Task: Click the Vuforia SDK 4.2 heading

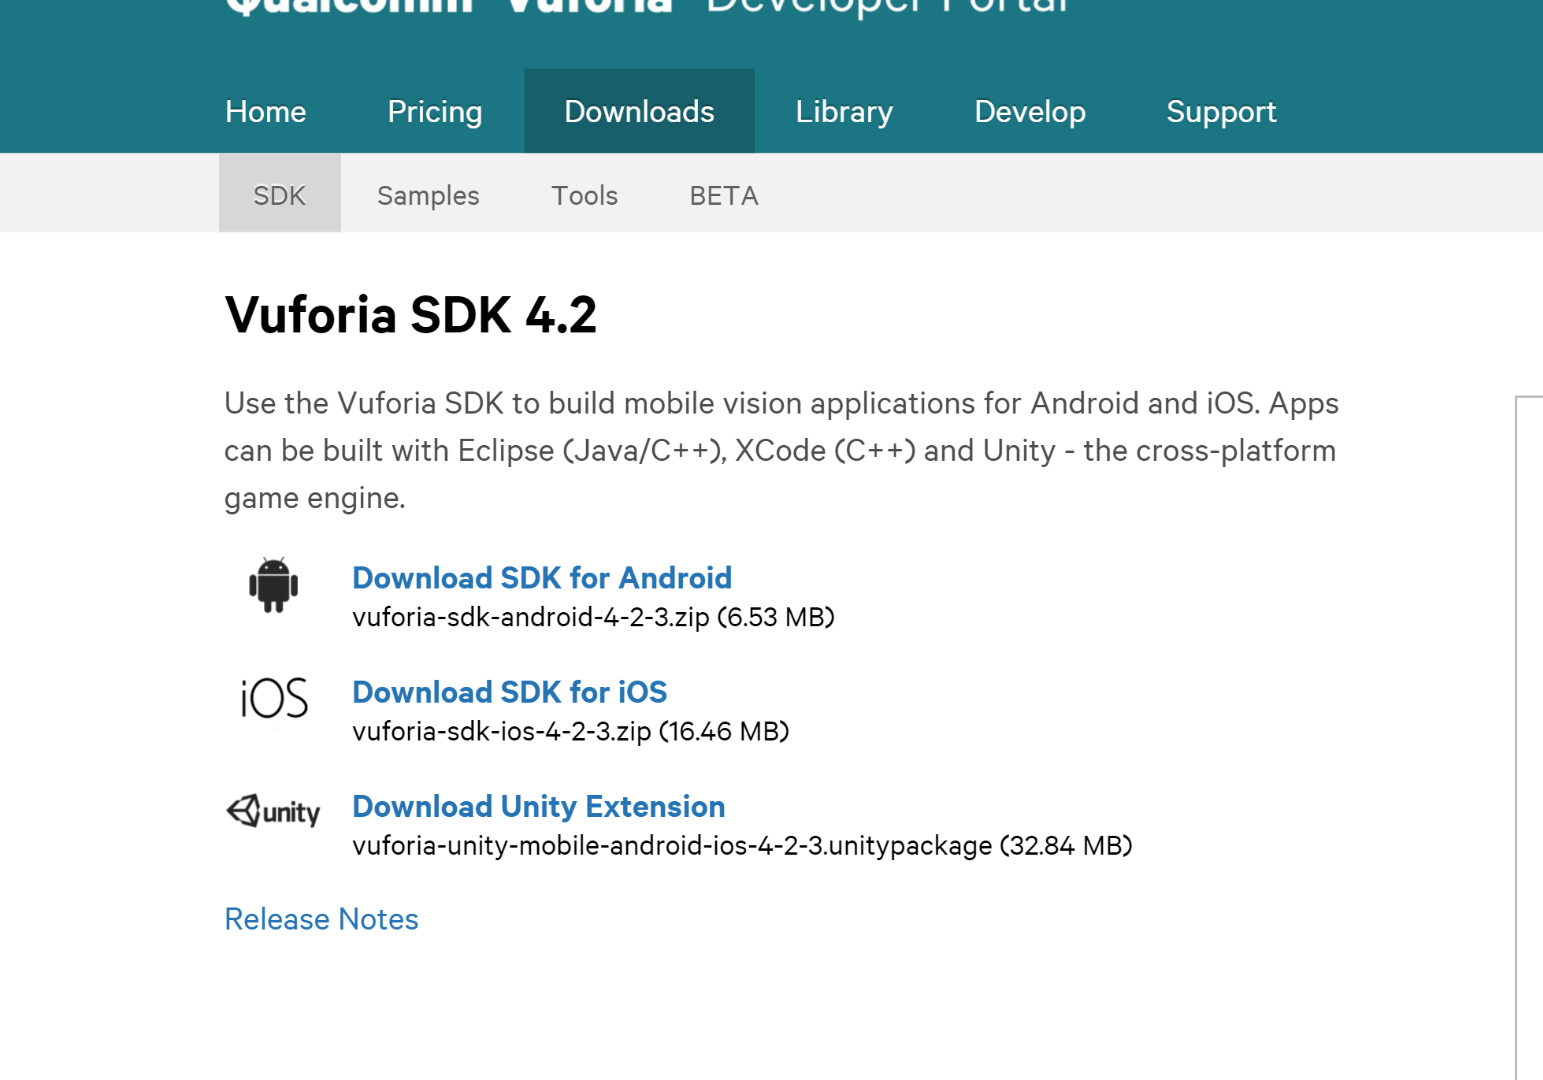Action: 411,315
